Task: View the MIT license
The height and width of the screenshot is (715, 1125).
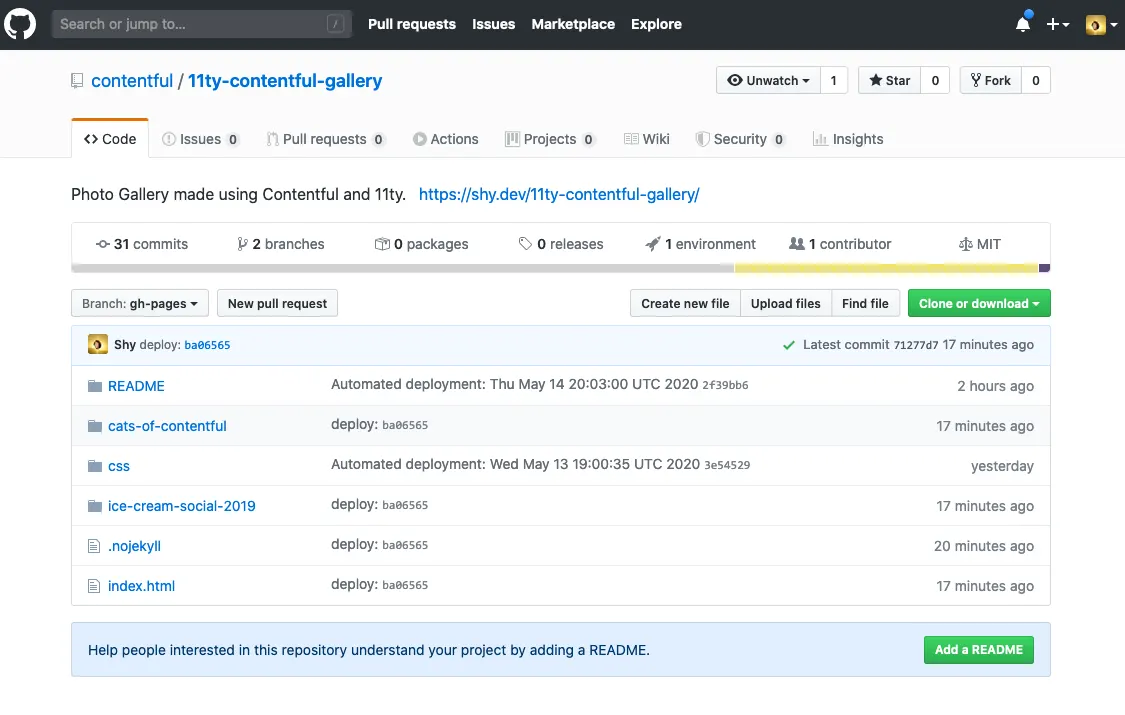Action: click(x=979, y=244)
